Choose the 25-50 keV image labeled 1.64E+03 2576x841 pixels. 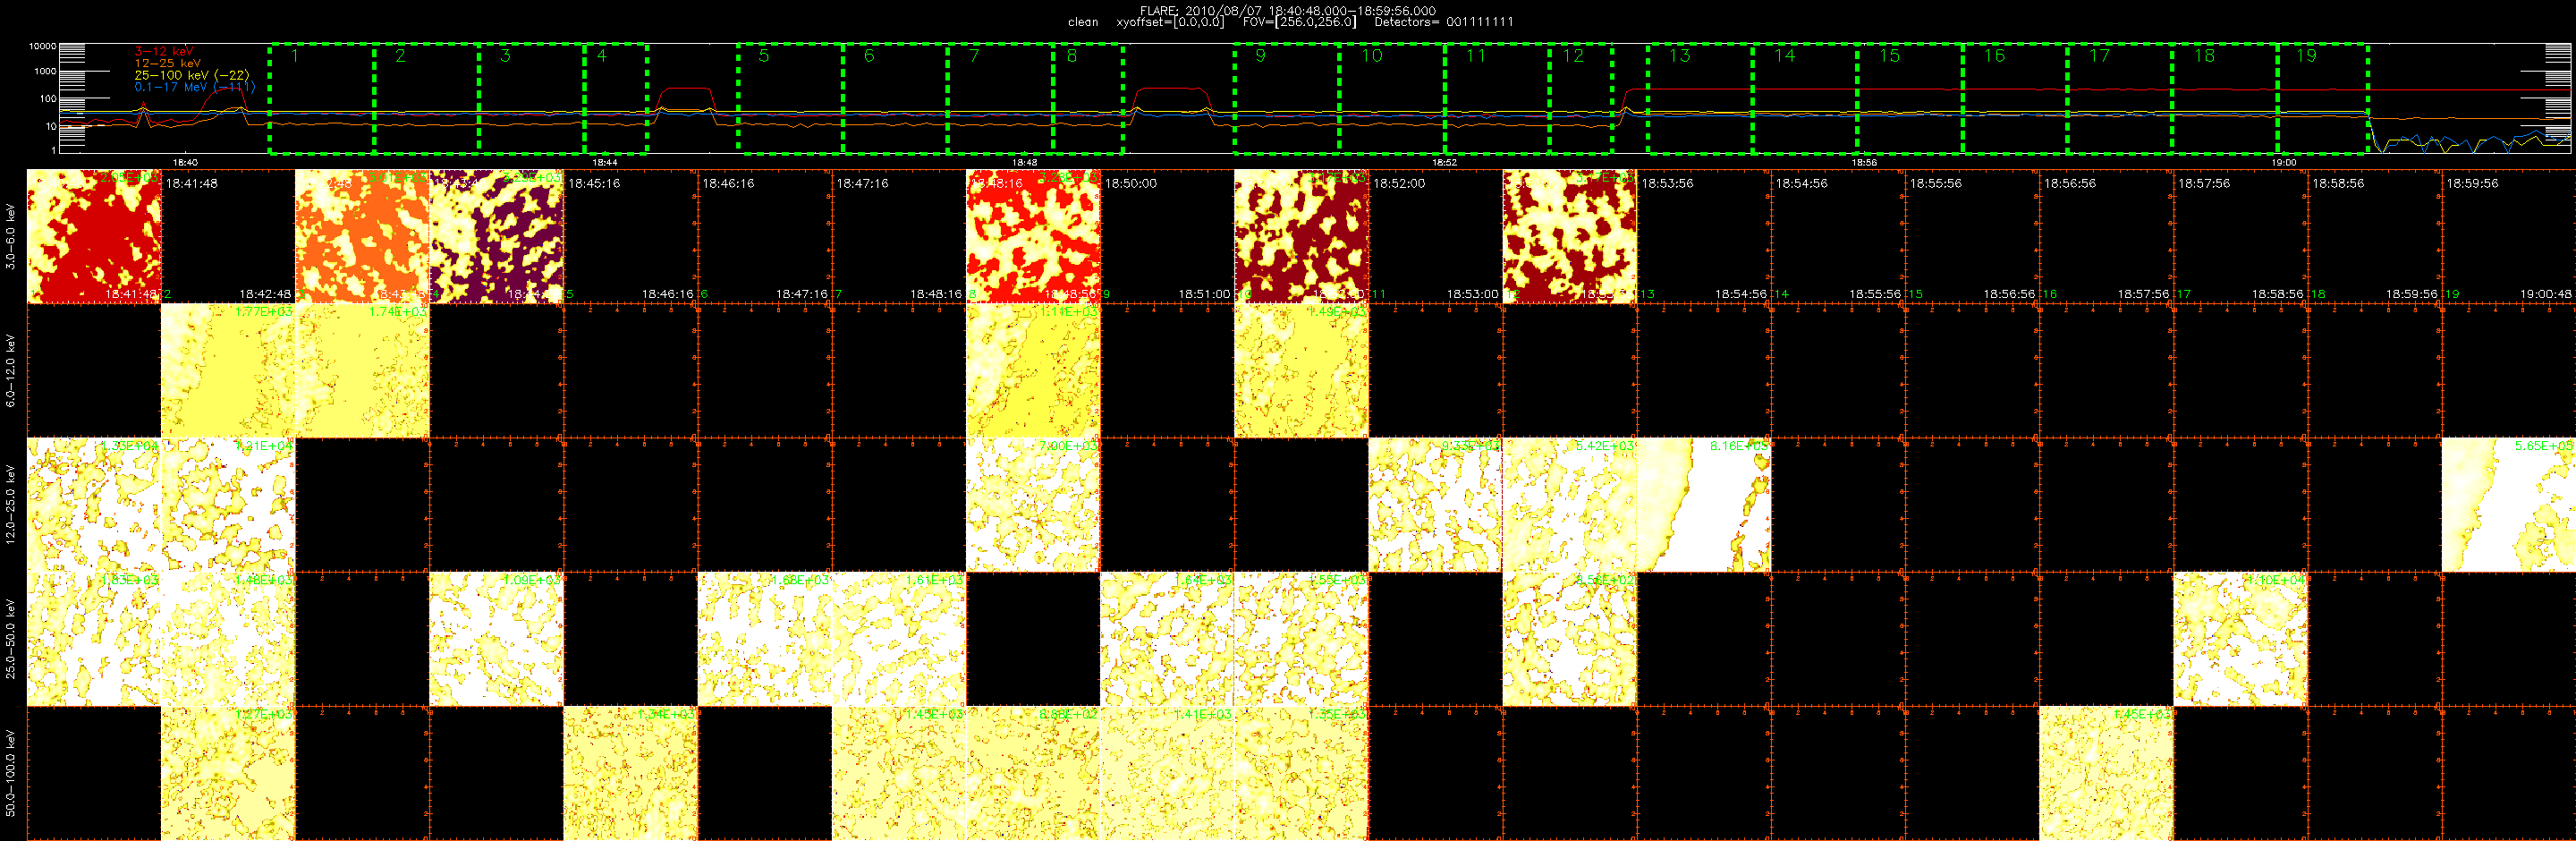pyautogui.click(x=1167, y=639)
